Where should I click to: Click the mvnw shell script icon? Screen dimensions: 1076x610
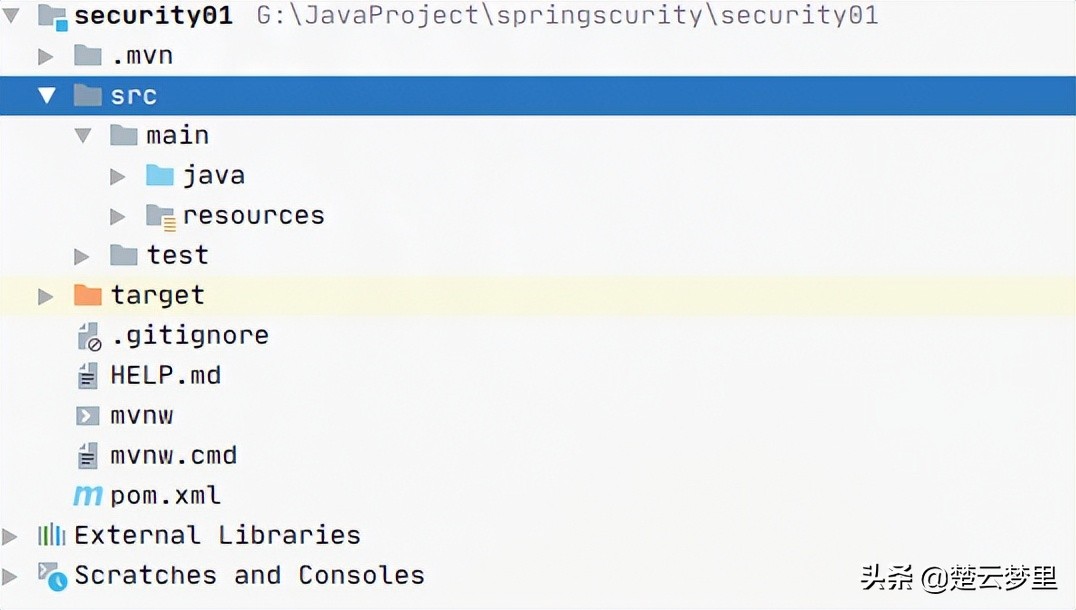(88, 415)
